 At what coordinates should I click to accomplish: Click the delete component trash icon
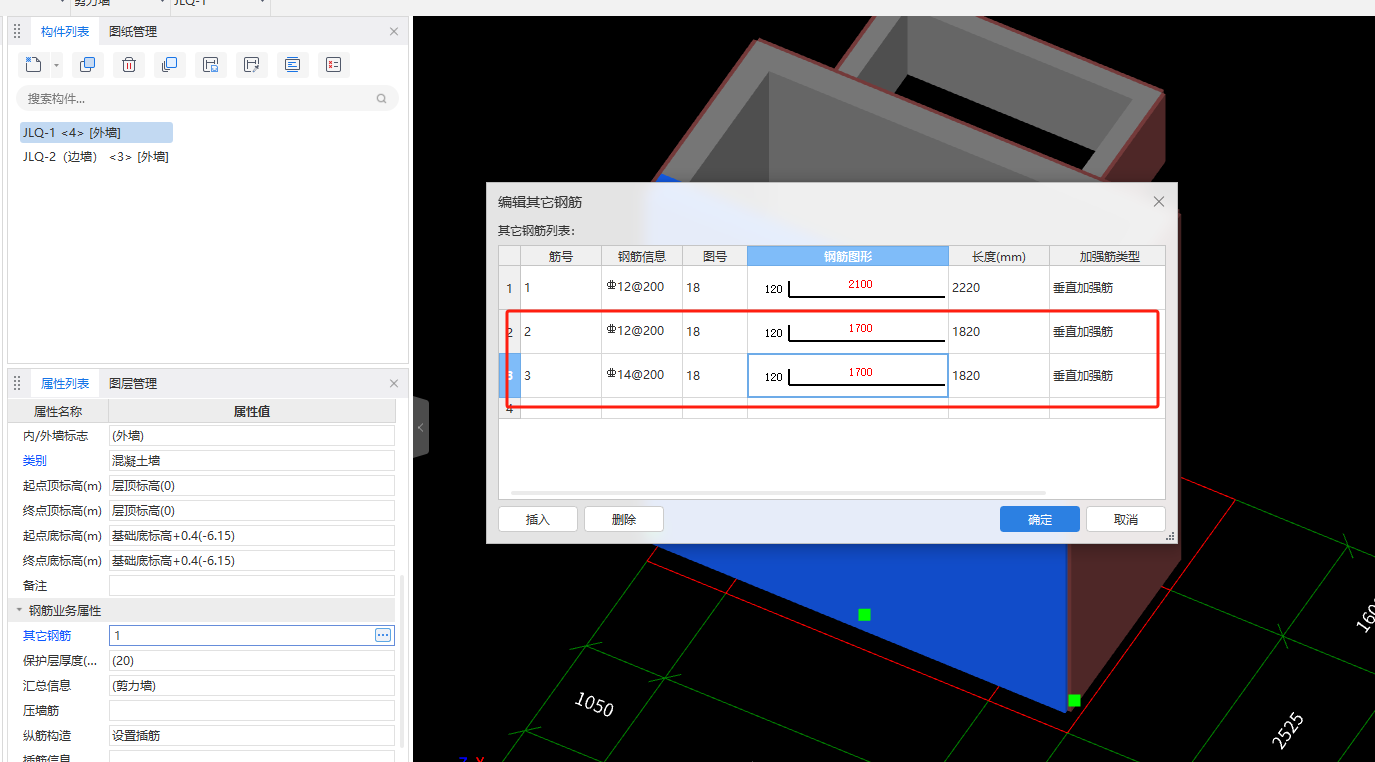[129, 65]
